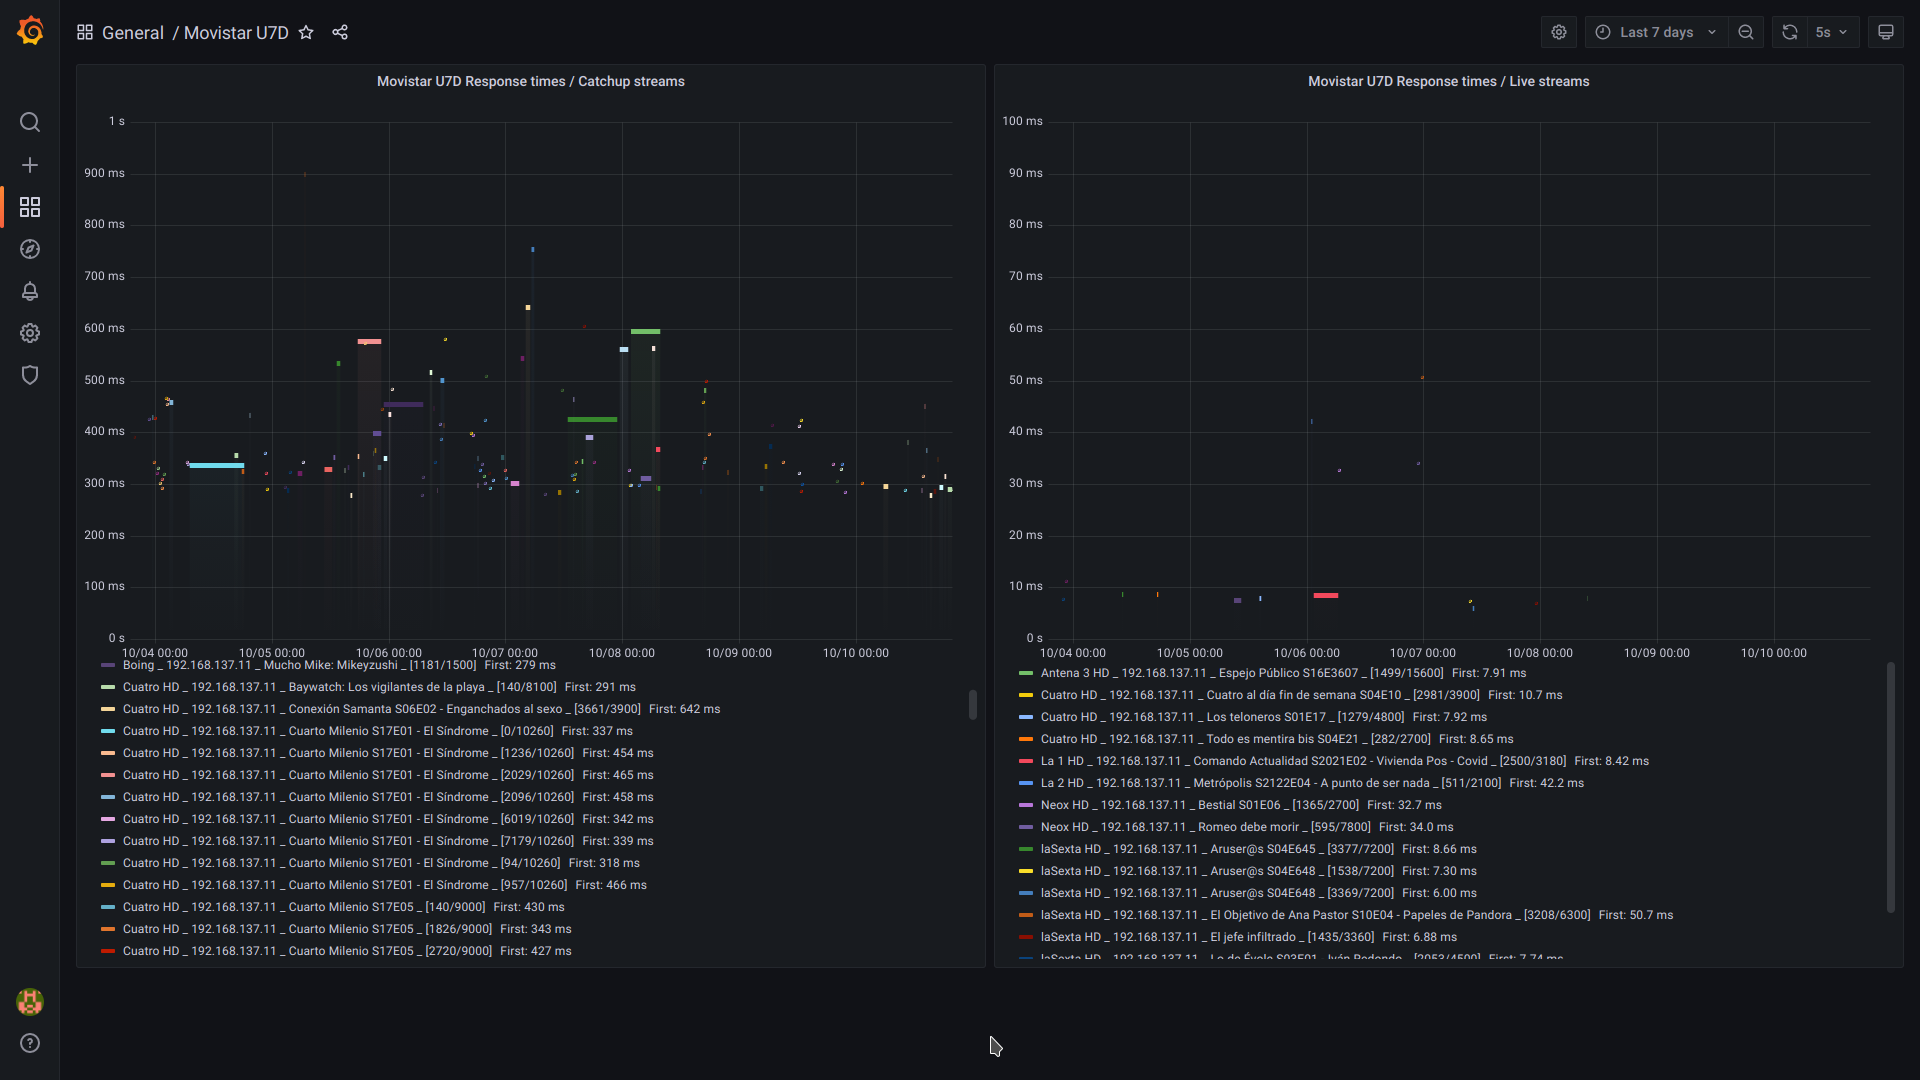Open the Explore compass icon

30,249
